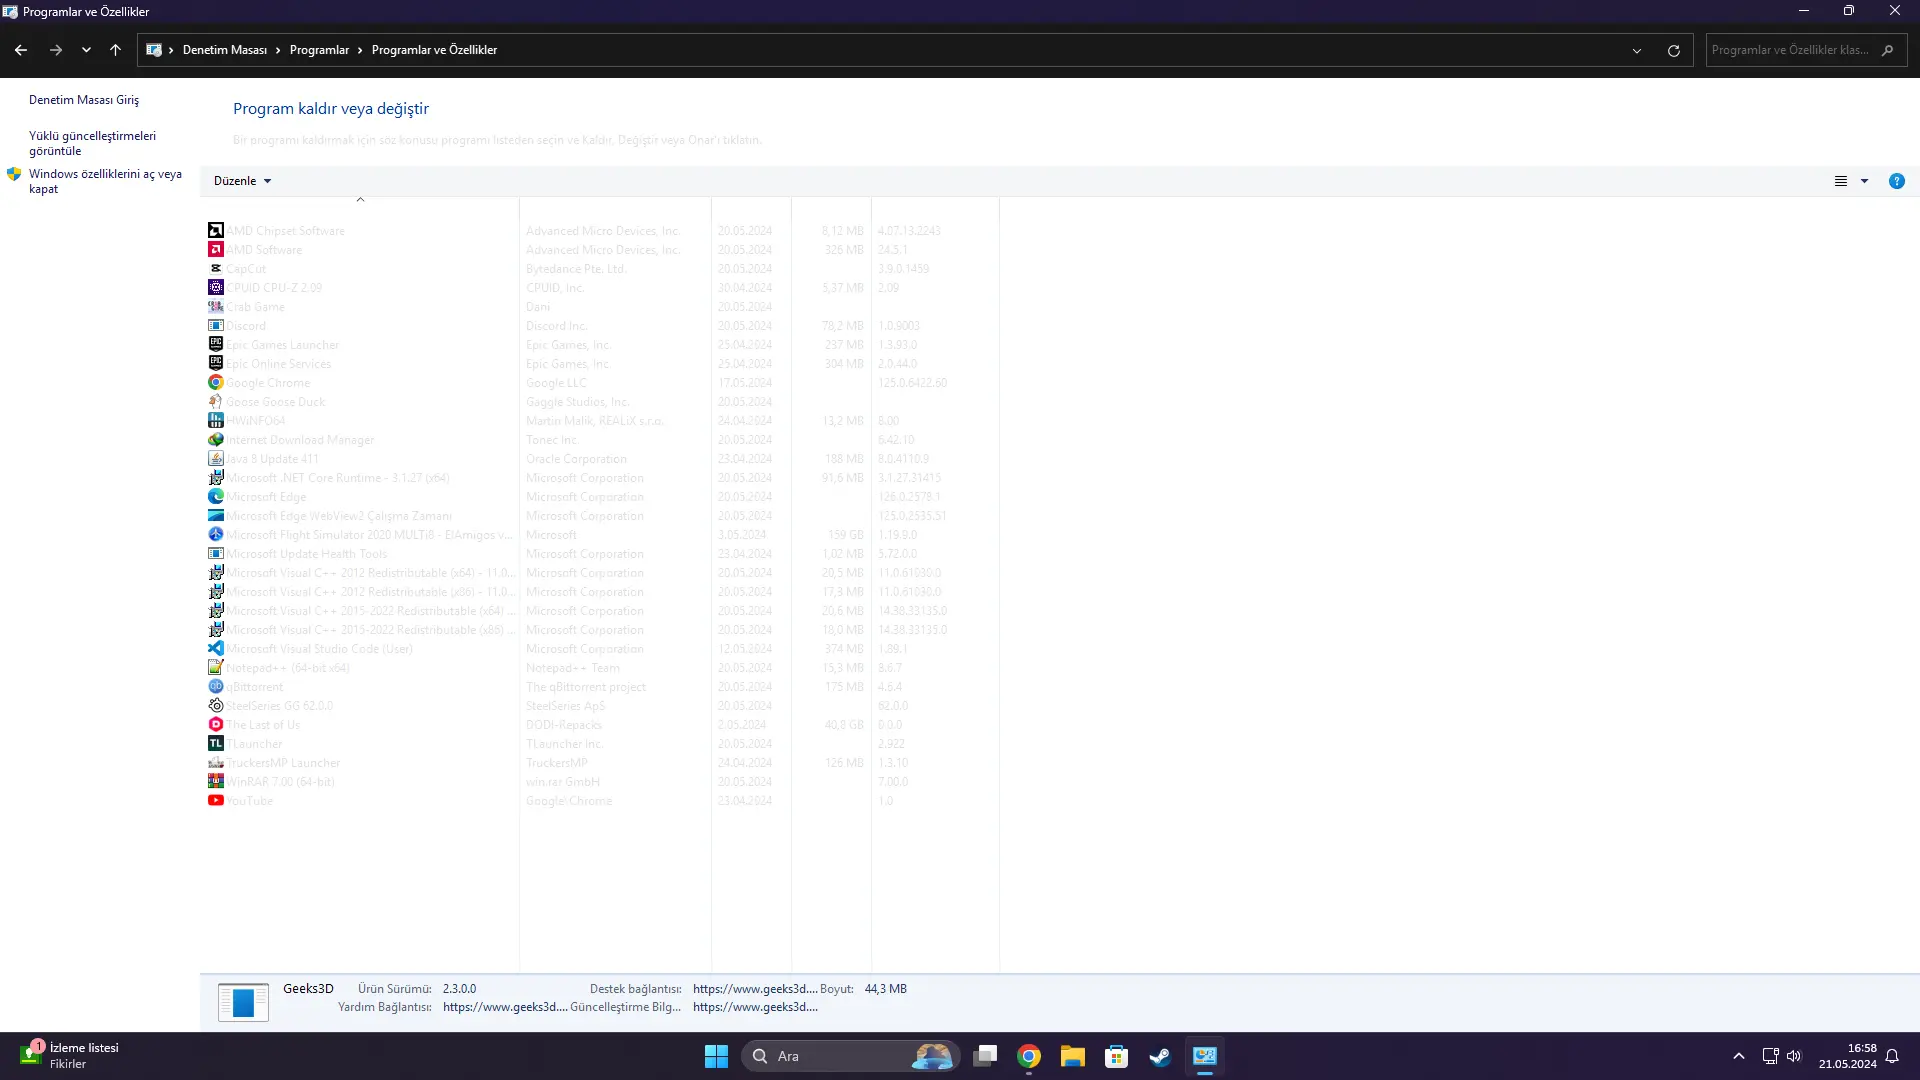Click the taskbar Ara search box
Image resolution: width=1920 pixels, height=1080 pixels.
coord(850,1056)
